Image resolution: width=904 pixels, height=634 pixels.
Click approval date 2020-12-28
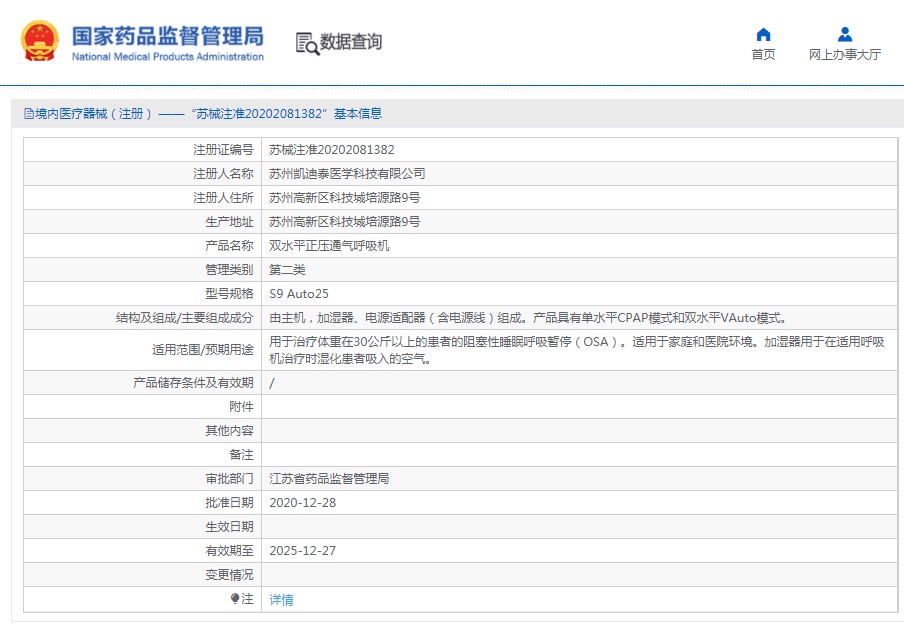303,503
